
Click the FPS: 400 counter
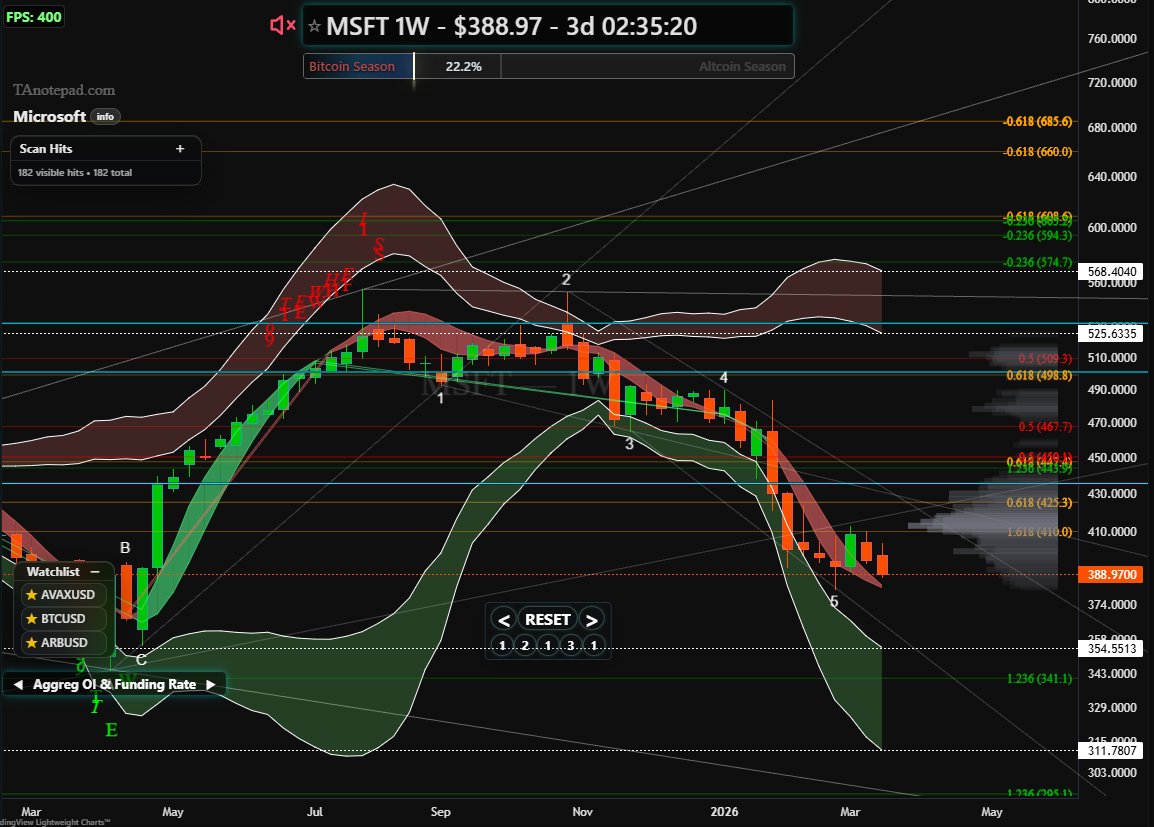(34, 17)
